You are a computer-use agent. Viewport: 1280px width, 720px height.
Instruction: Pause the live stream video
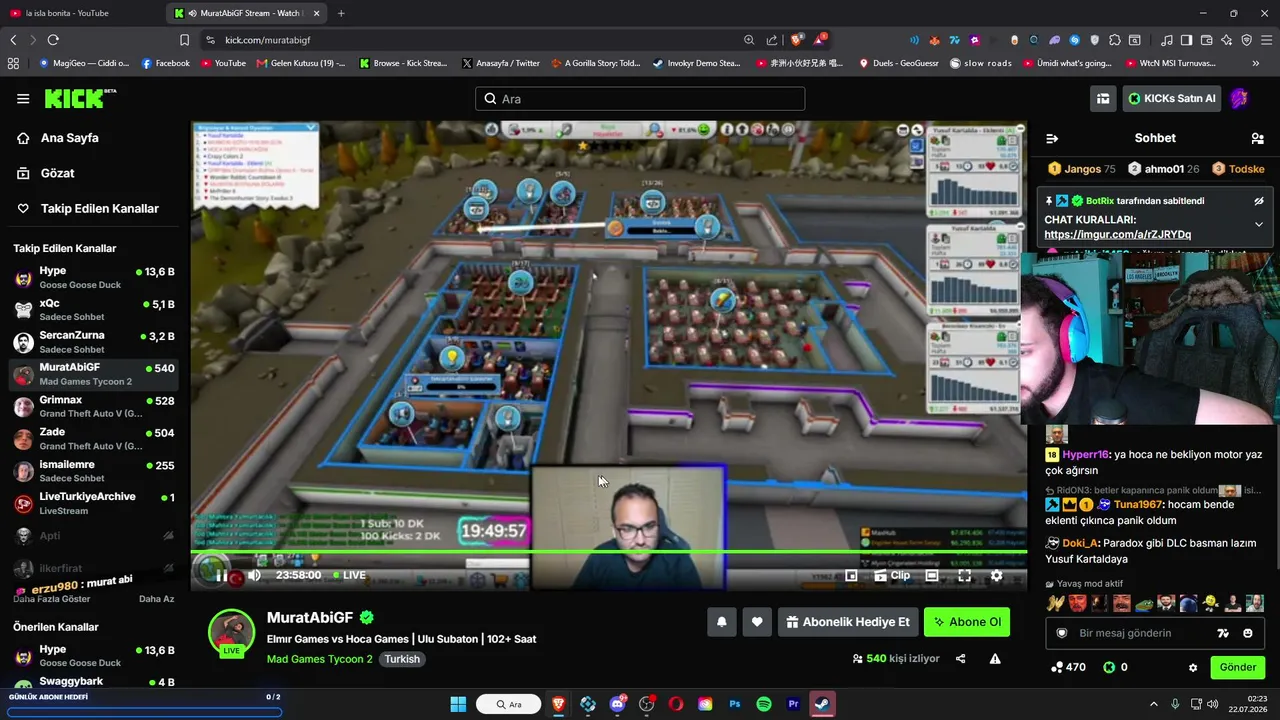click(x=221, y=575)
